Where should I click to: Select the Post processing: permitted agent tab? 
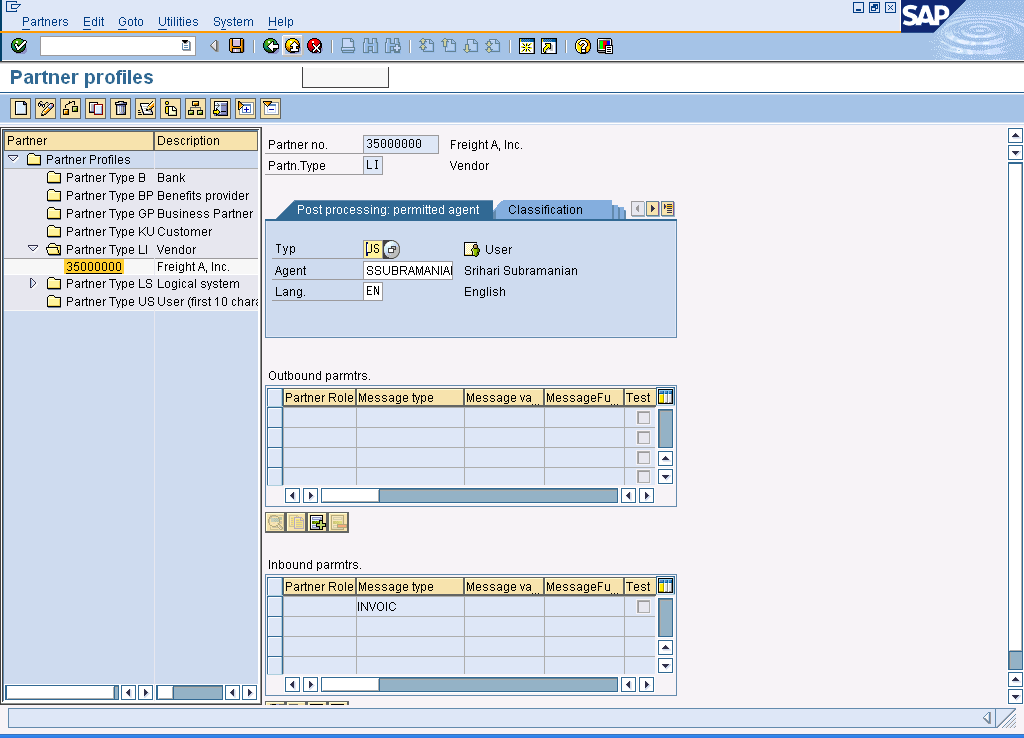pos(388,210)
